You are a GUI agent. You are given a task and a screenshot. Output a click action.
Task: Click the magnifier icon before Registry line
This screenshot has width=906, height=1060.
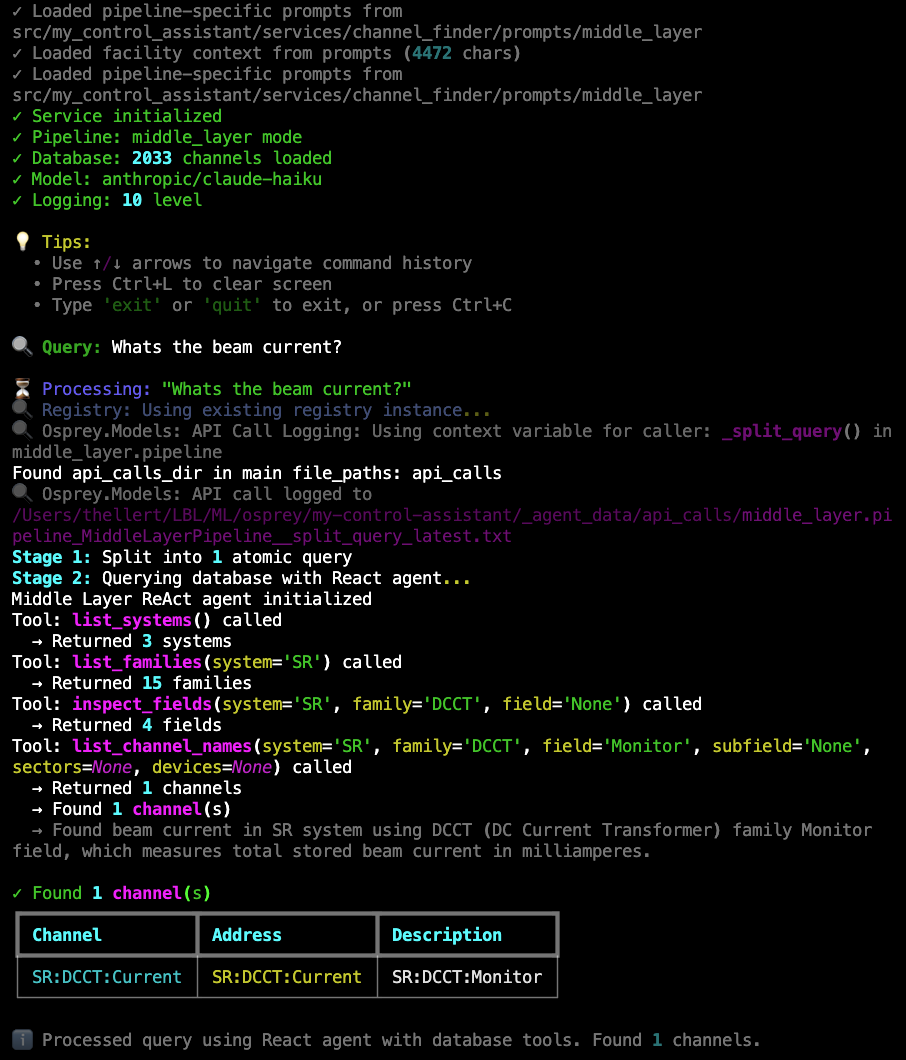click(22, 410)
